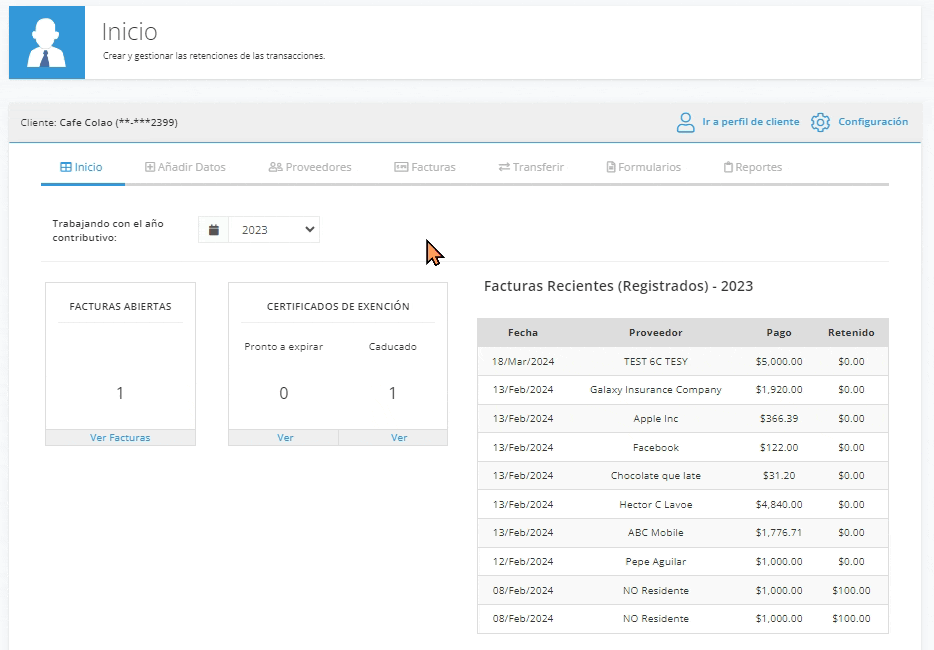This screenshot has height=650, width=934.
Task: Open Ir a perfil de cliente link
Action: click(751, 122)
